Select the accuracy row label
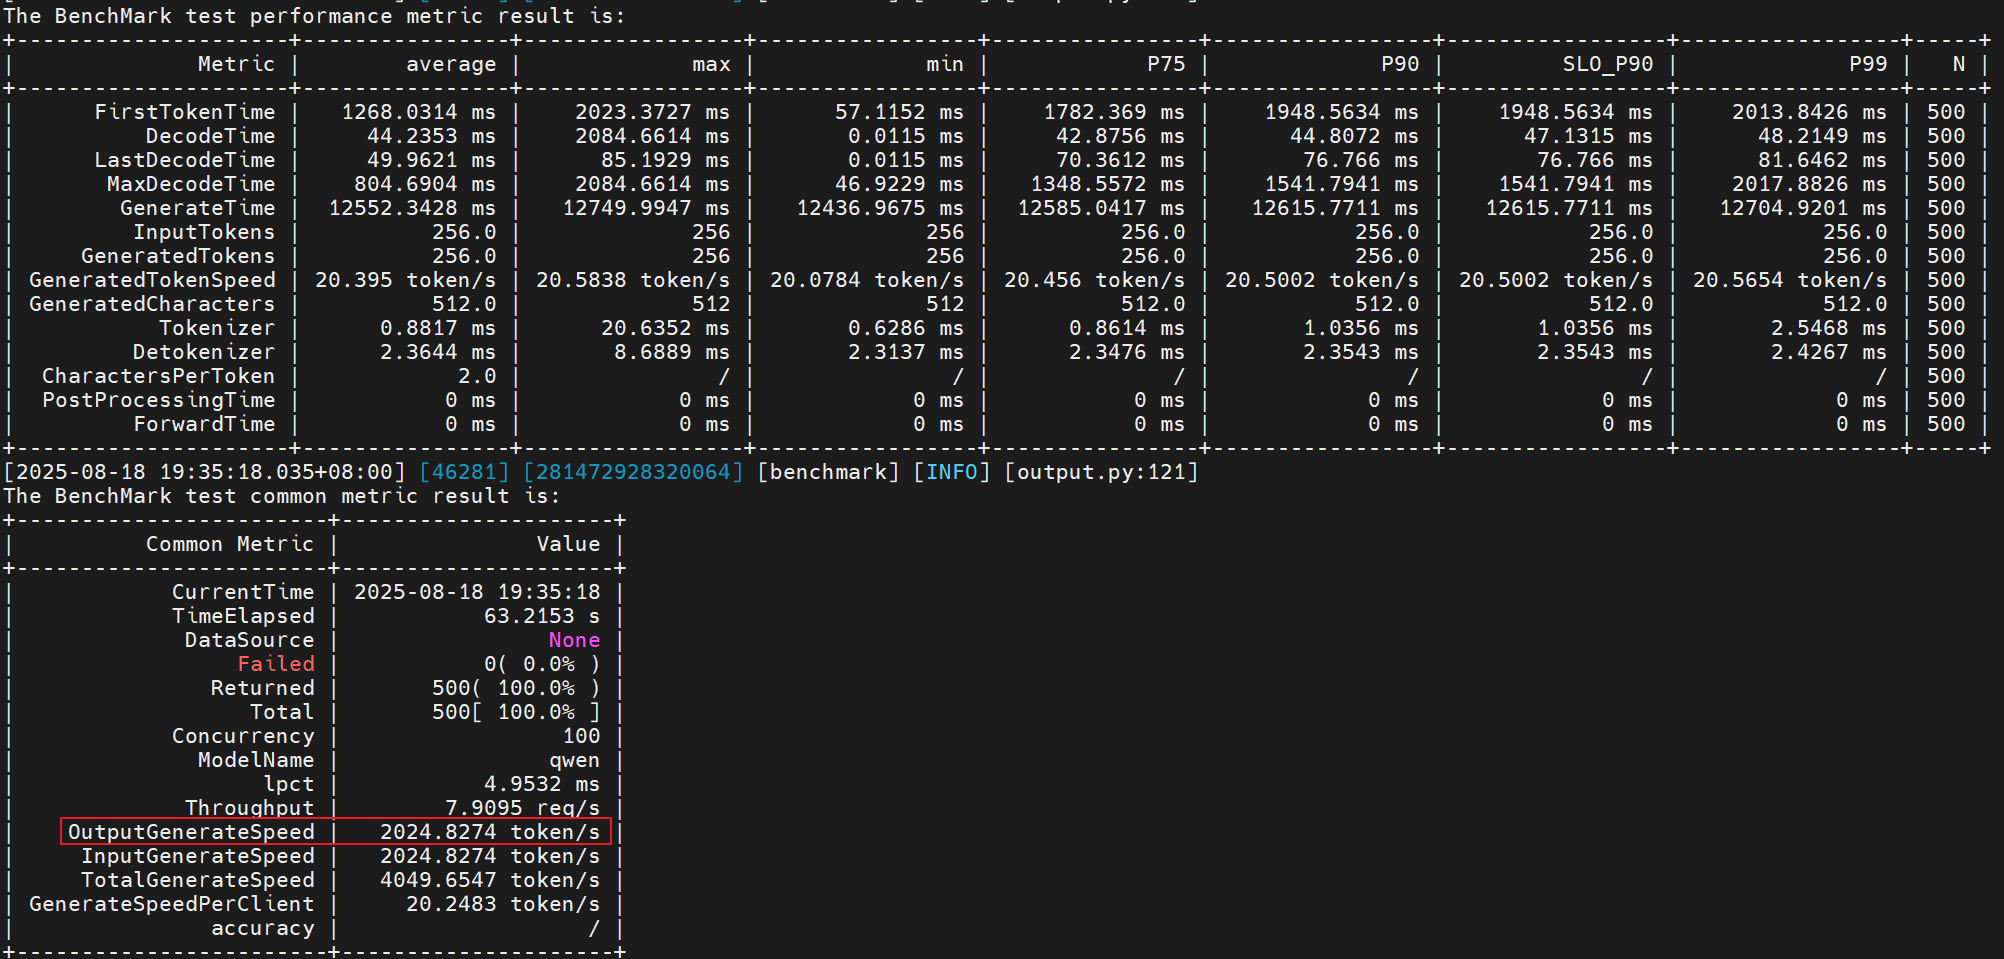 [x=263, y=928]
